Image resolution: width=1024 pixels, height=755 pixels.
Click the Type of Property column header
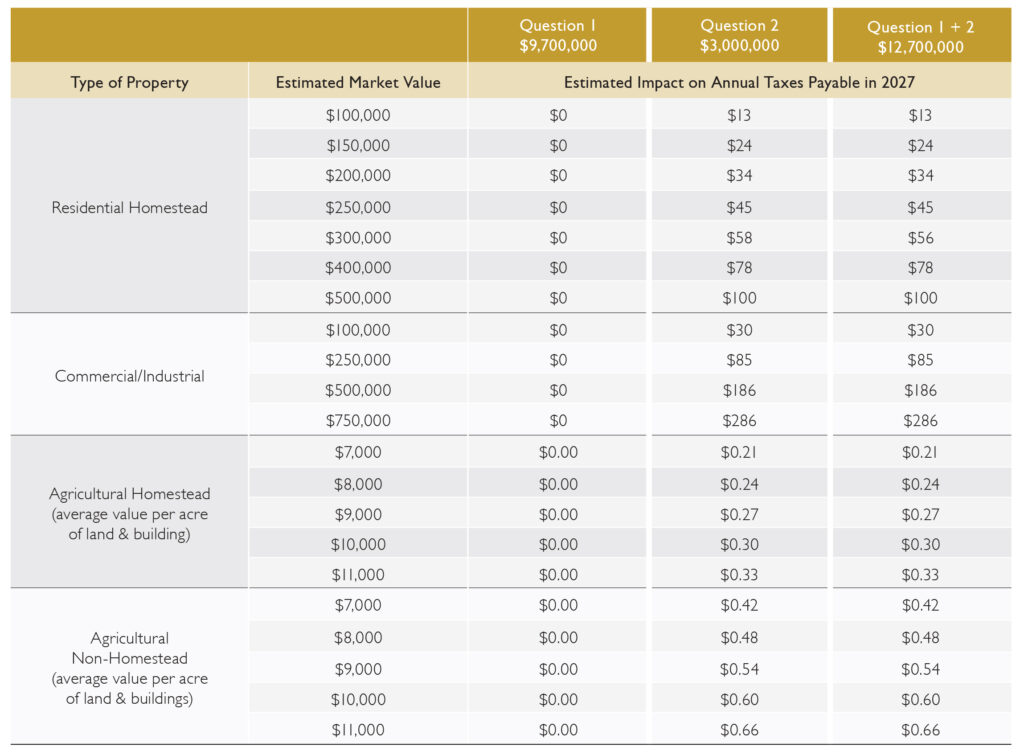[129, 82]
